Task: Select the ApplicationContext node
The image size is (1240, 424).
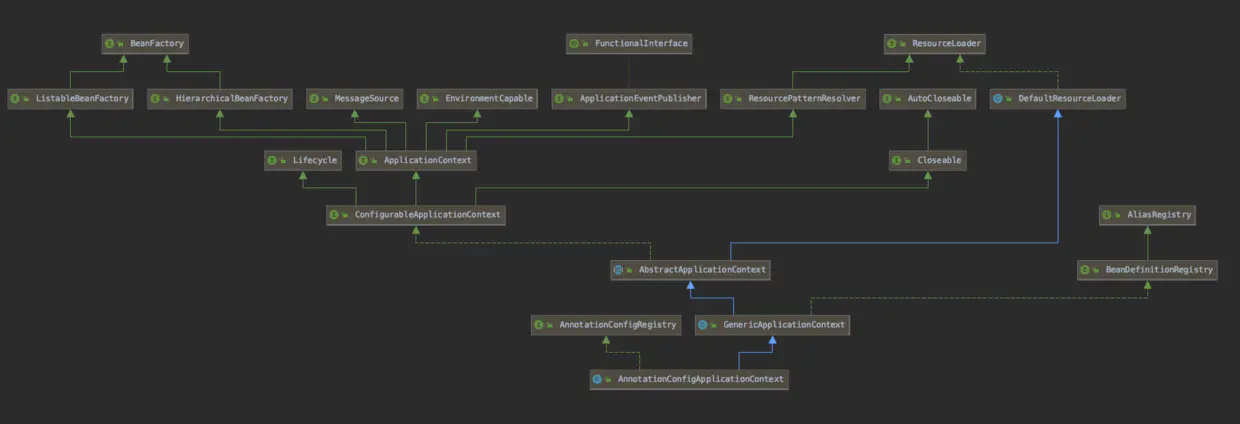Action: (x=414, y=160)
